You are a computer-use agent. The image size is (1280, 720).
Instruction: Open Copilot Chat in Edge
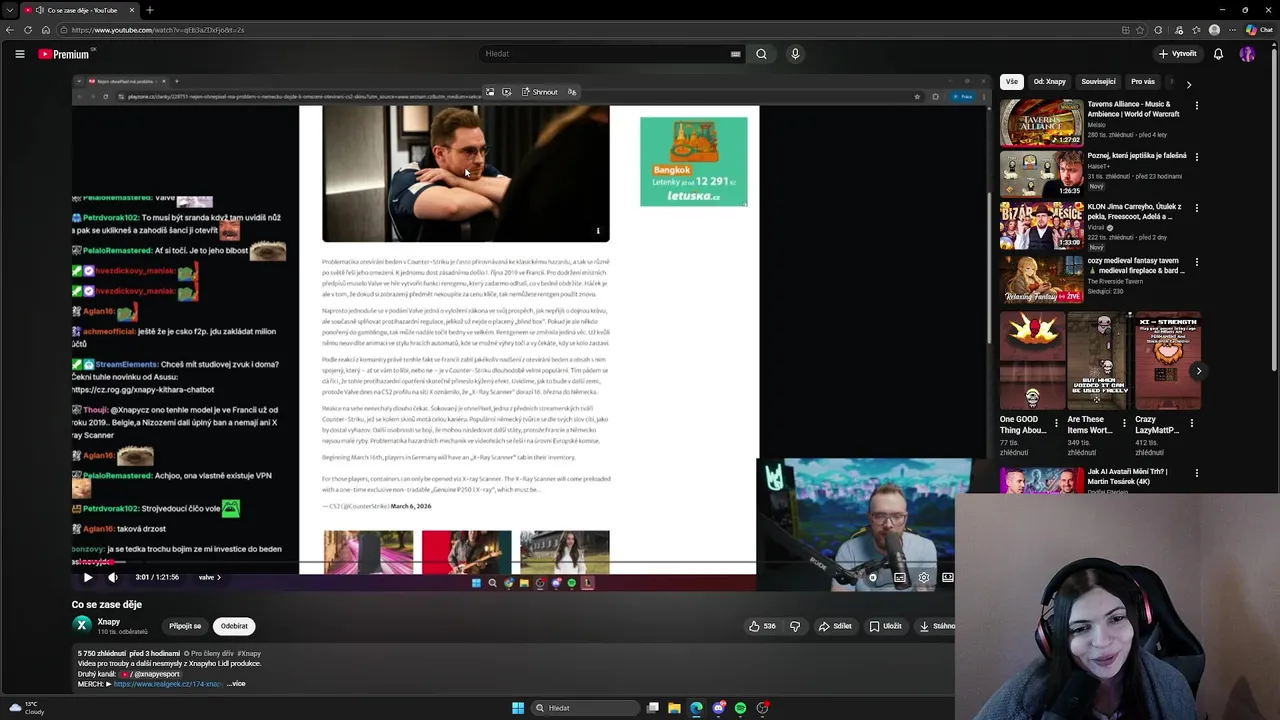pyautogui.click(x=1259, y=30)
